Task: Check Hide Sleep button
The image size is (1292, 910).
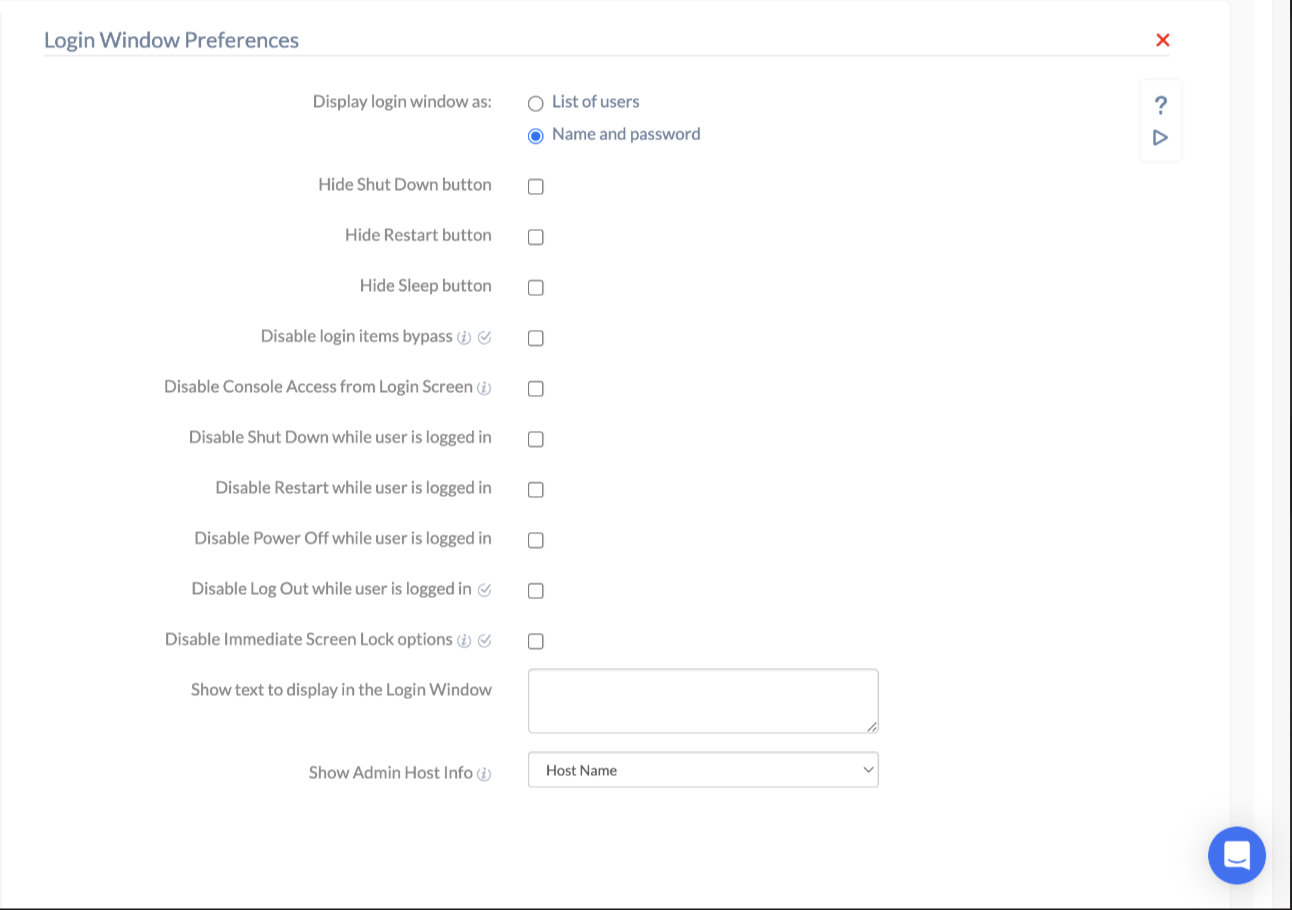Action: coord(535,287)
